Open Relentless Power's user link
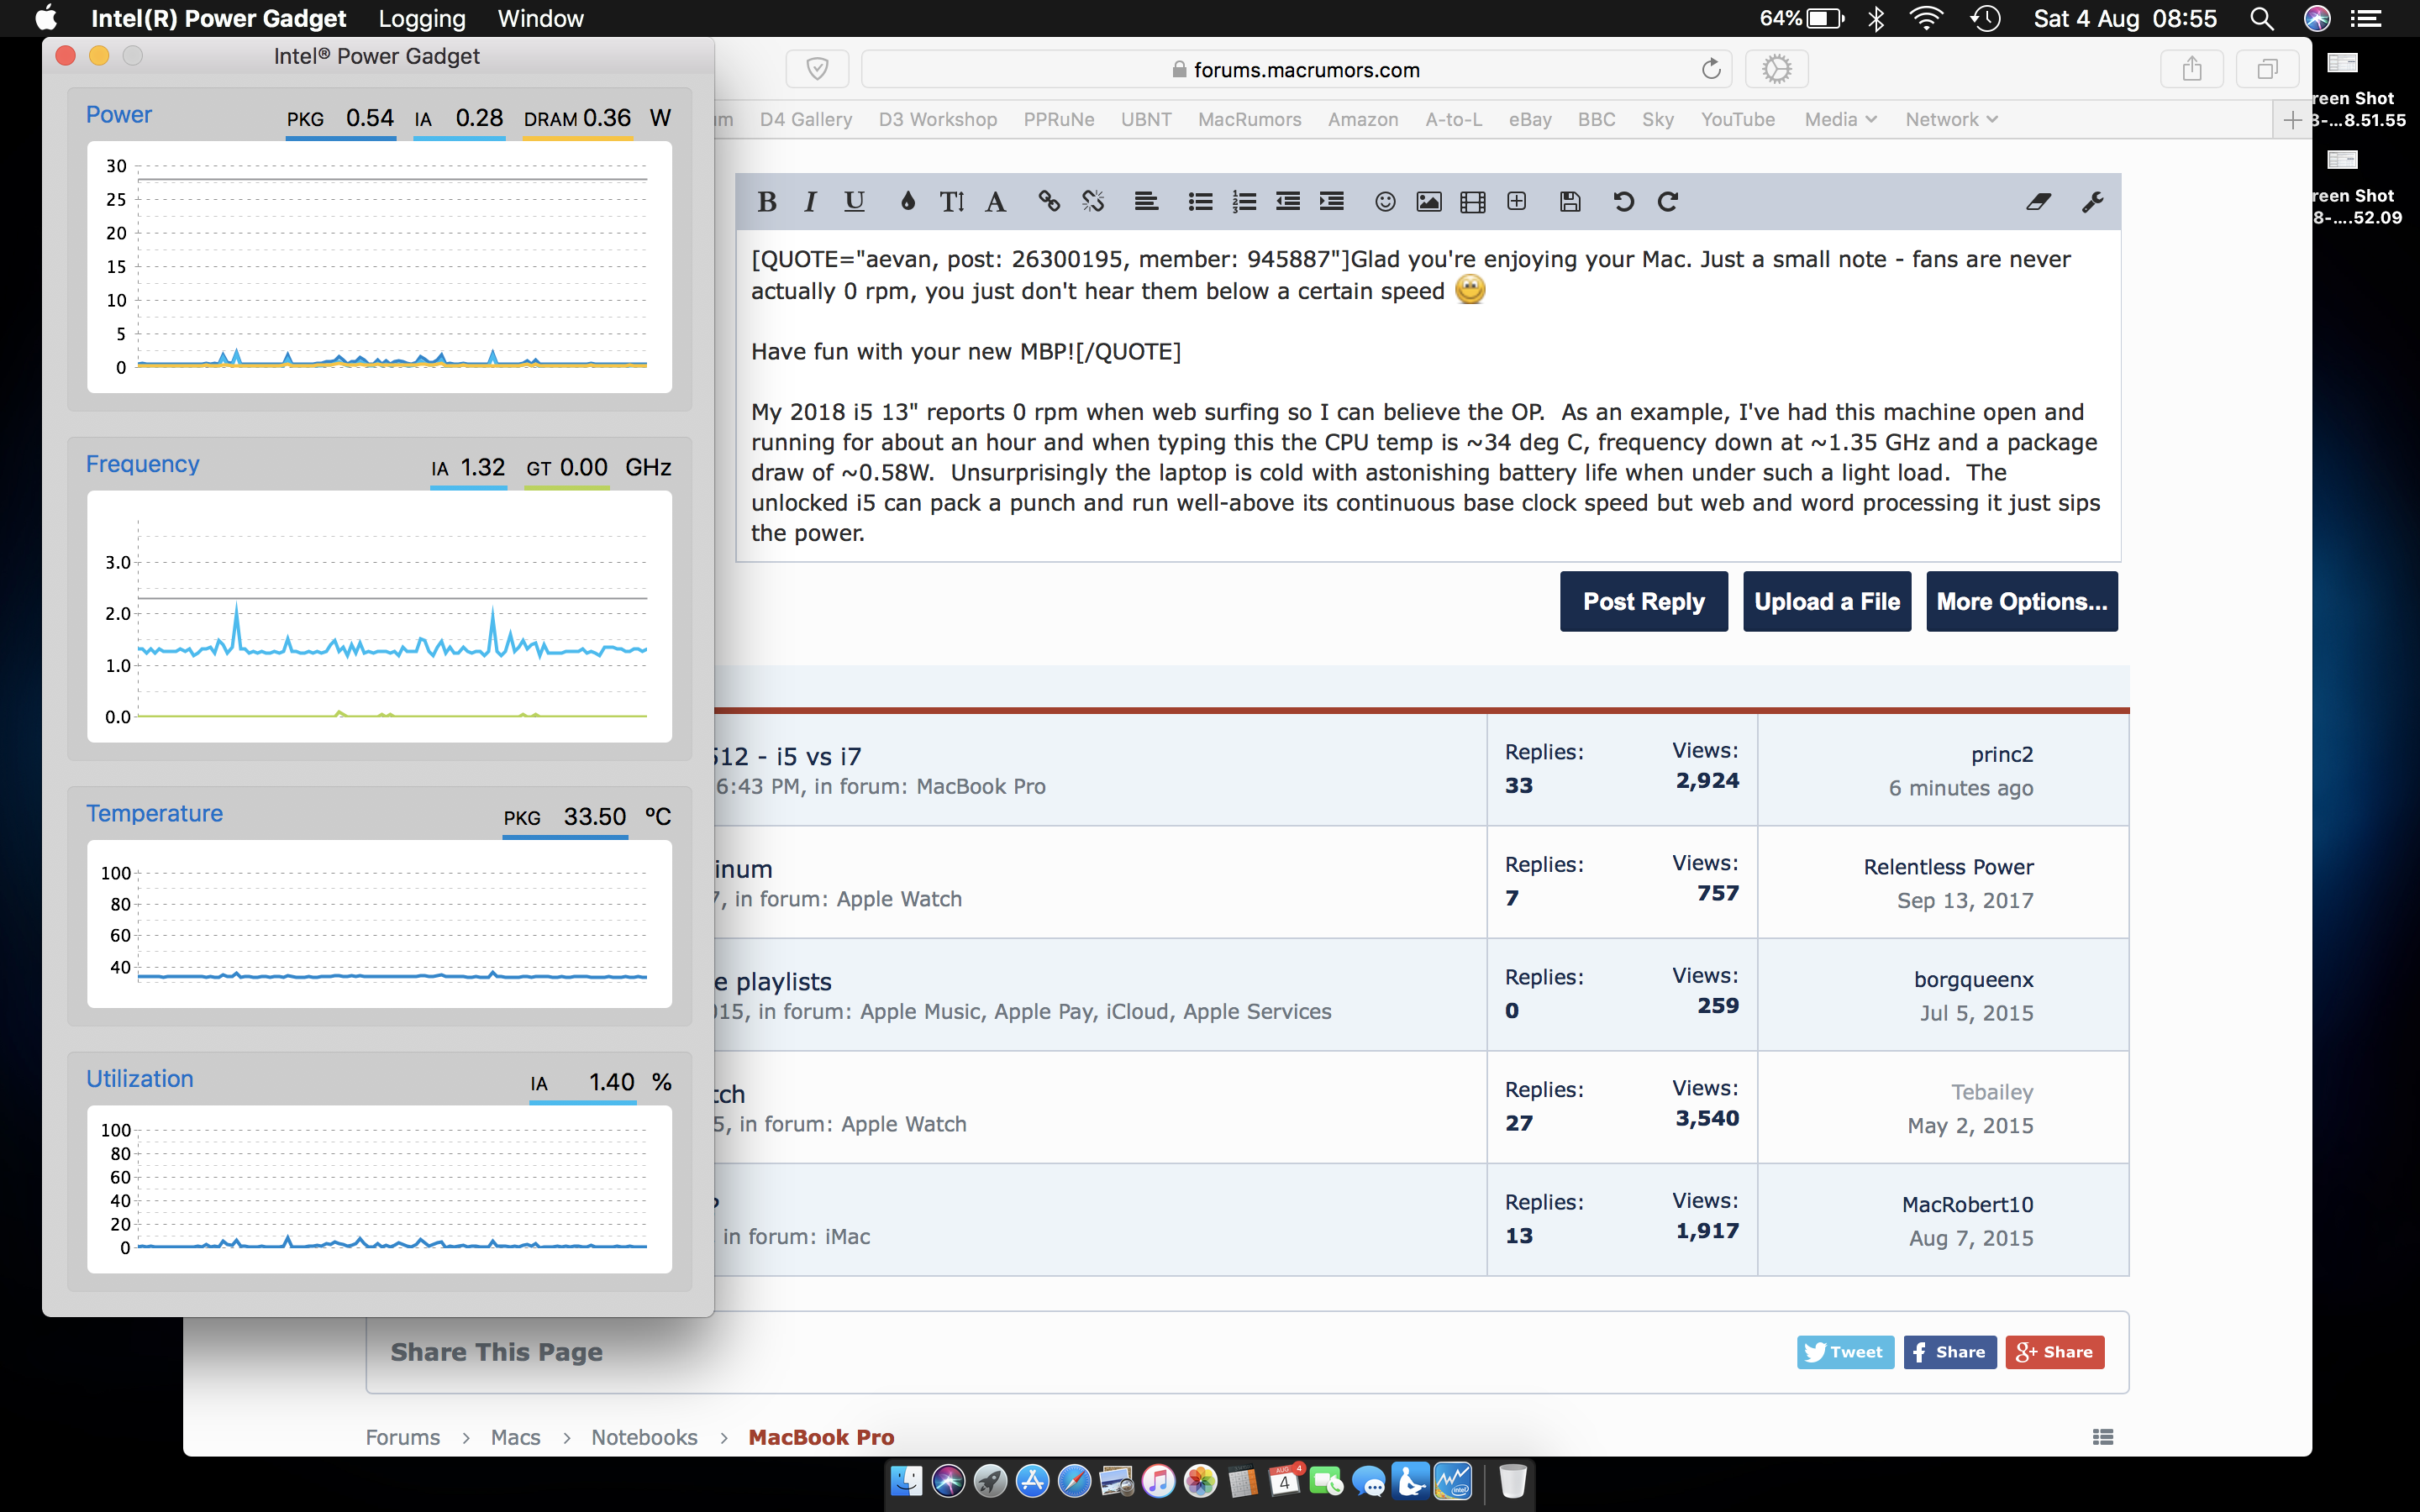 click(x=1948, y=867)
